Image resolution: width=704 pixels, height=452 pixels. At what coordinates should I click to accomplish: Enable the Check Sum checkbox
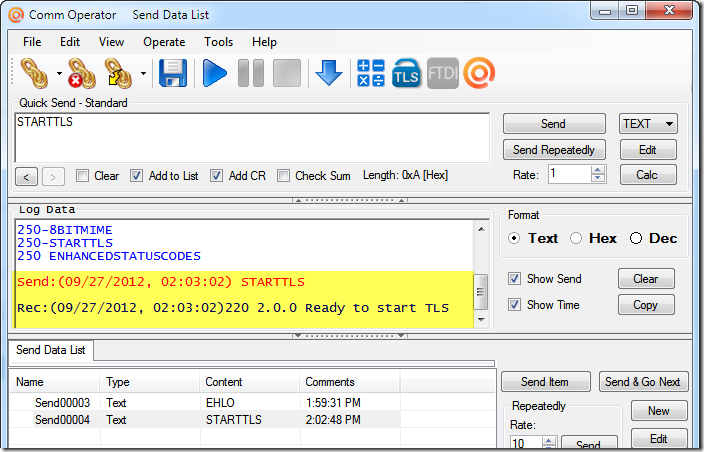[283, 176]
